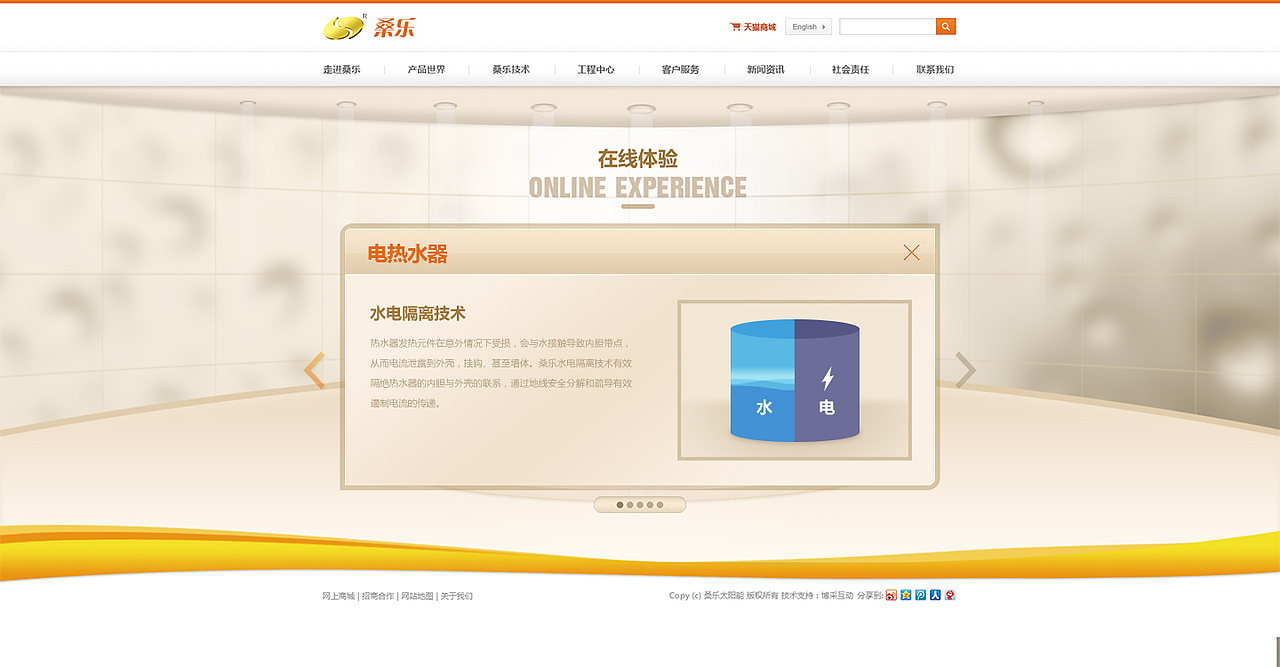Viewport: 1280px width, 667px height.
Task: Select the fourth pagination dot
Action: [x=650, y=505]
